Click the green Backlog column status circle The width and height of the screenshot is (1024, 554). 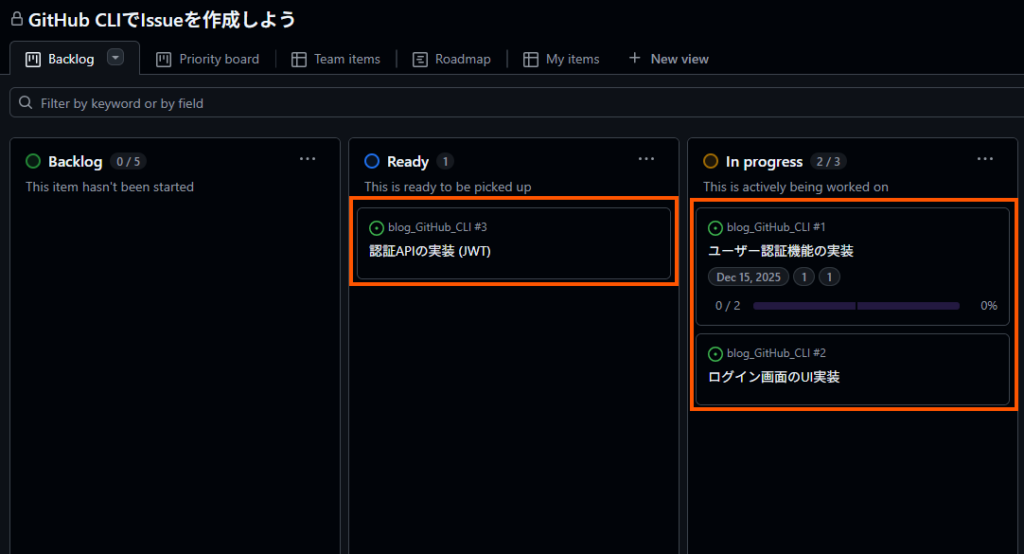click(x=33, y=161)
